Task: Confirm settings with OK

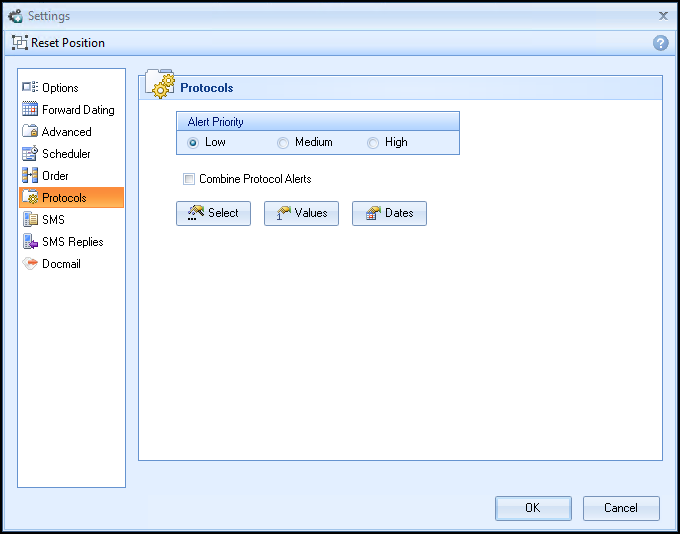Action: click(533, 508)
